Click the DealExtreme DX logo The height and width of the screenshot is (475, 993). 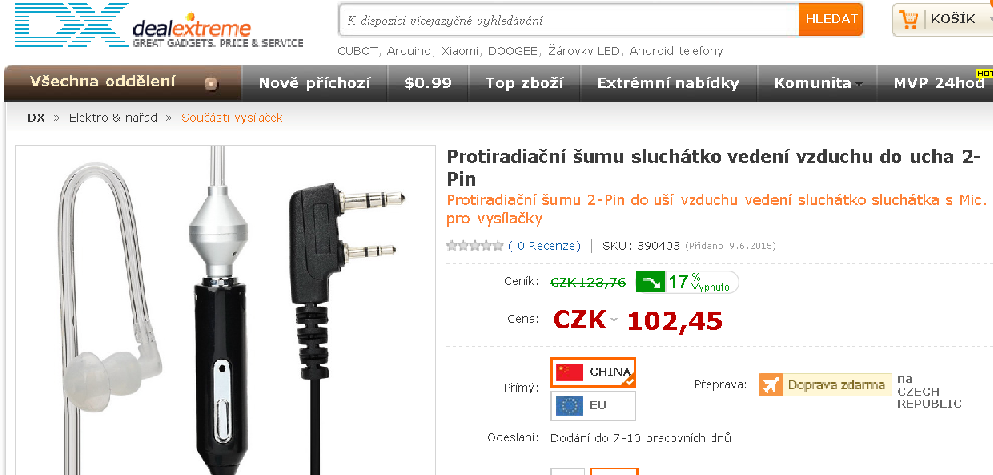[159, 27]
